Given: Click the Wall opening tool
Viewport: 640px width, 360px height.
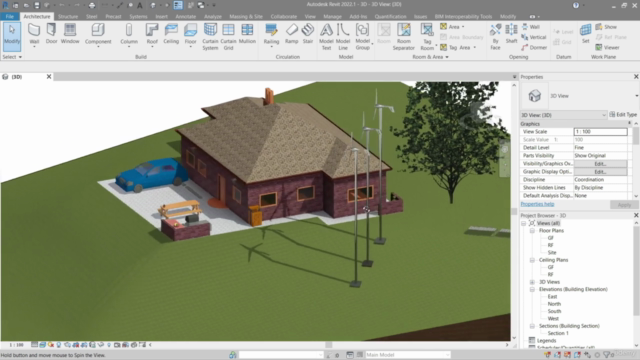Looking at the screenshot, I should (x=531, y=27).
